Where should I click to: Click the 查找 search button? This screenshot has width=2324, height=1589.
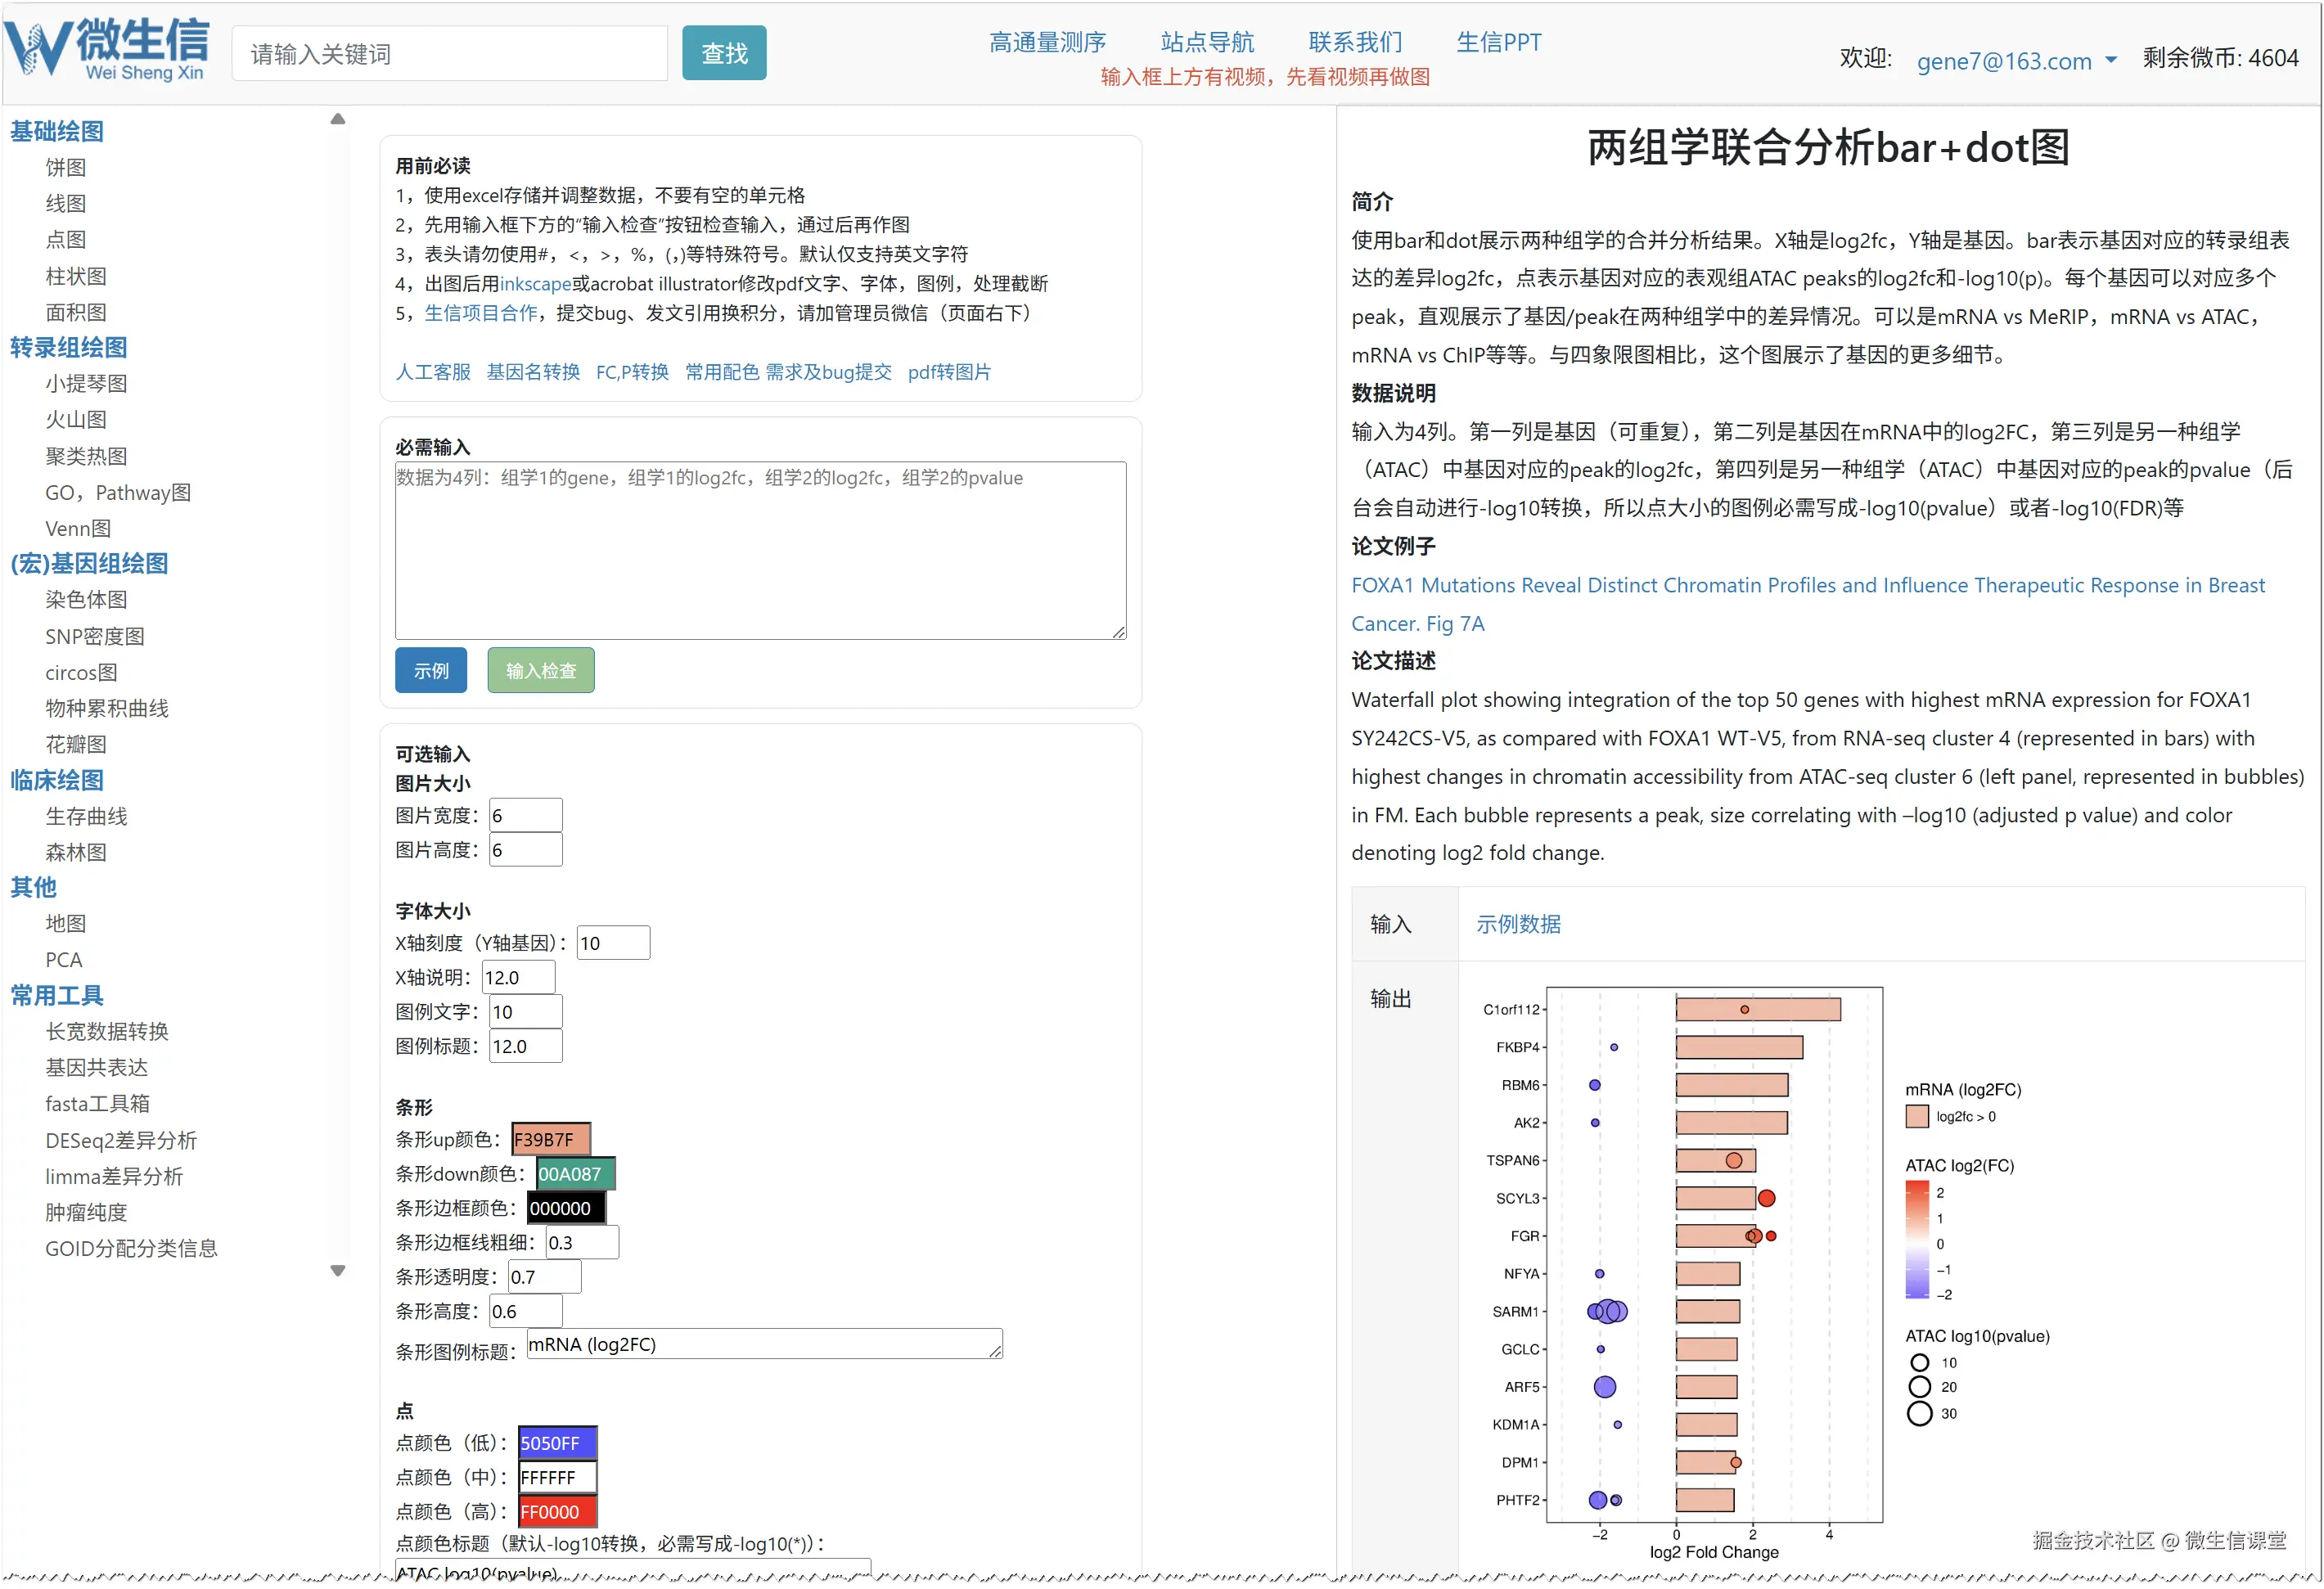[x=724, y=53]
